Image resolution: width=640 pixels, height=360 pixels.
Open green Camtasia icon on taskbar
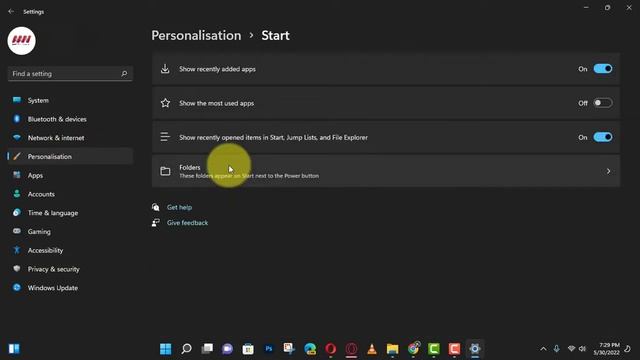(x=433, y=349)
